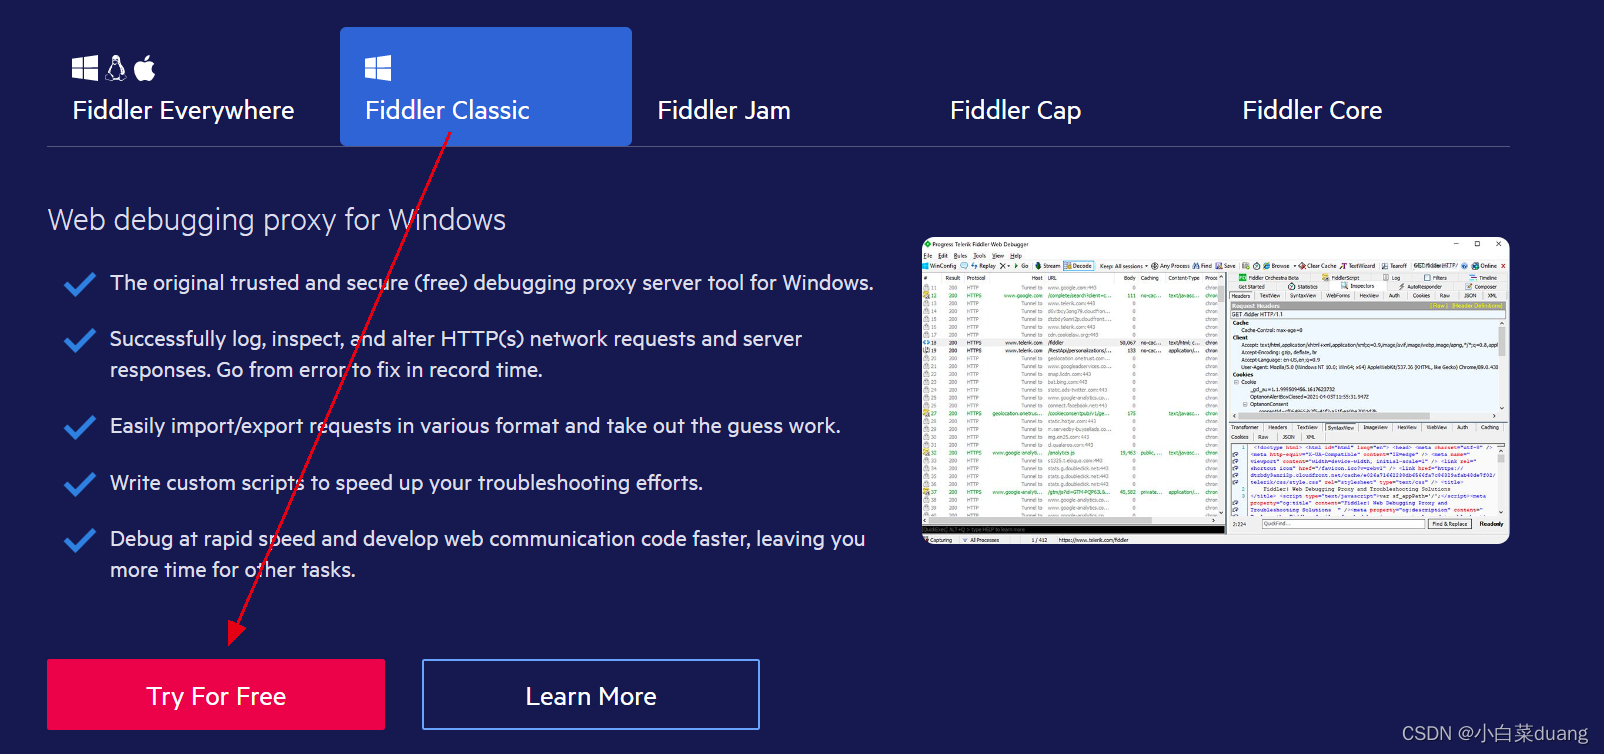The image size is (1604, 754).
Task: Switch to the Fiddler Jam tab
Action: pos(724,110)
